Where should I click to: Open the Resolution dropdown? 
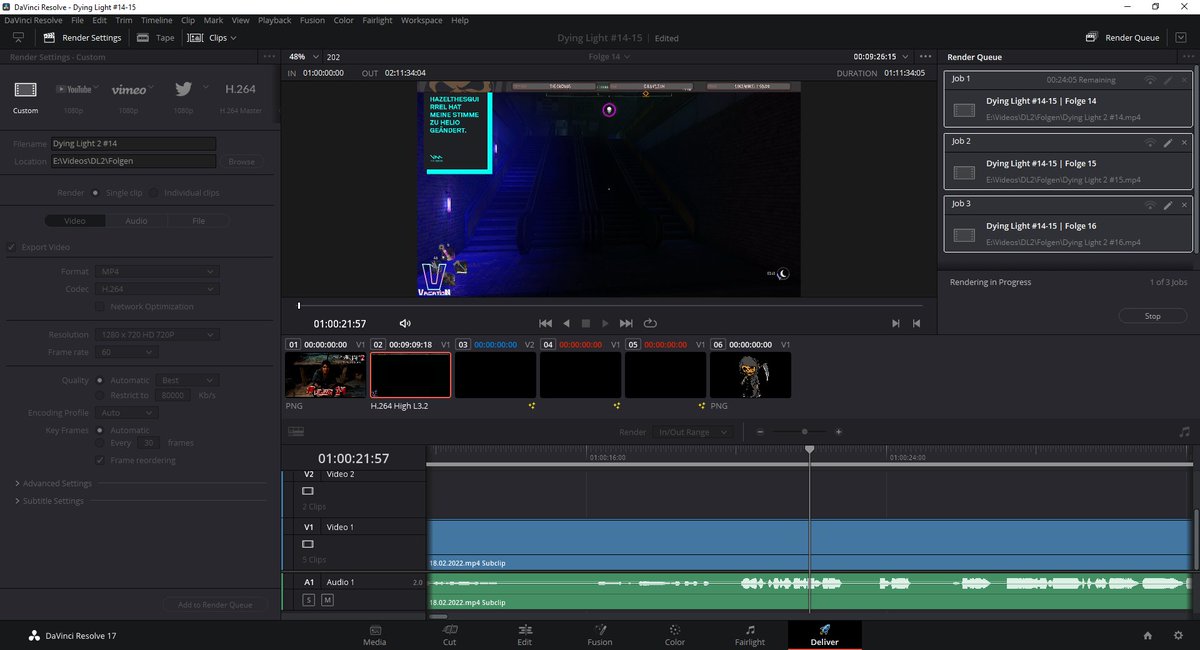coord(157,335)
